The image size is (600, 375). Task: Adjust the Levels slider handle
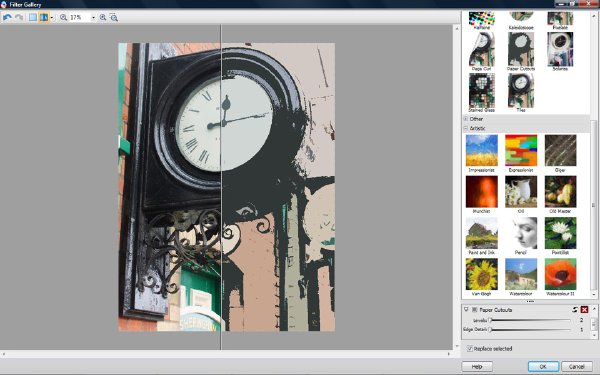point(490,320)
